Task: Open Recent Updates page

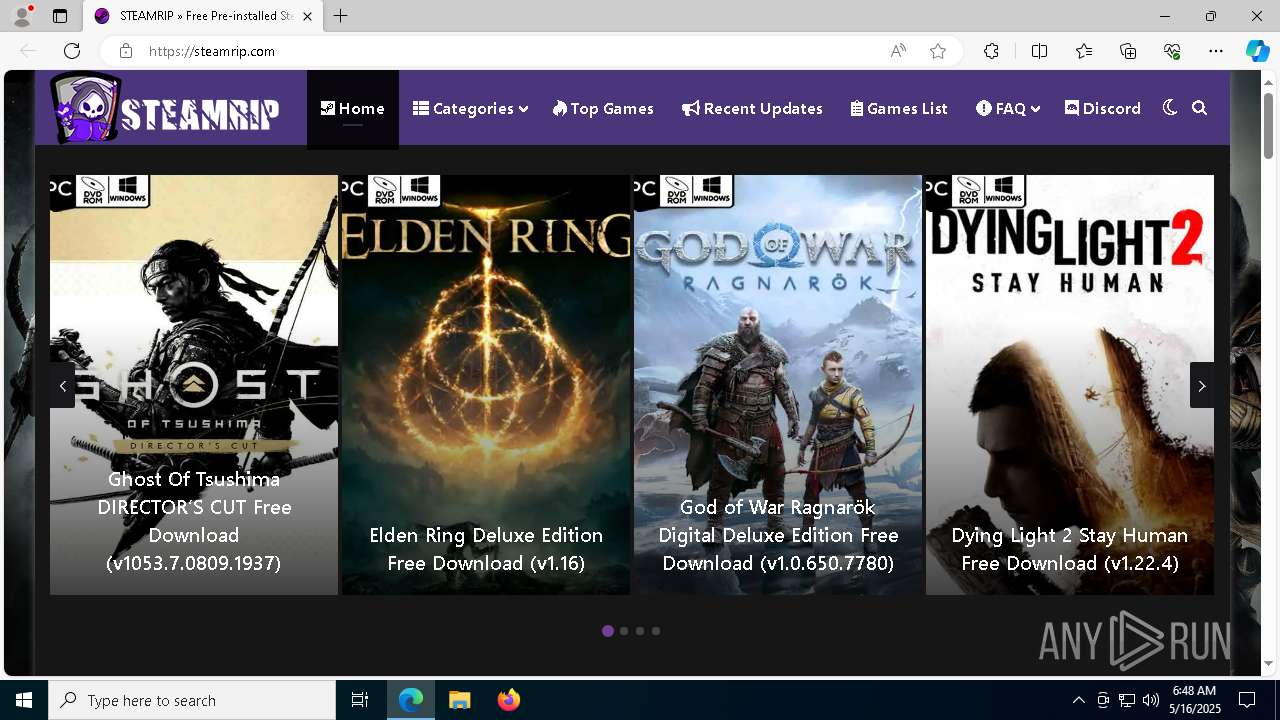Action: tap(752, 109)
